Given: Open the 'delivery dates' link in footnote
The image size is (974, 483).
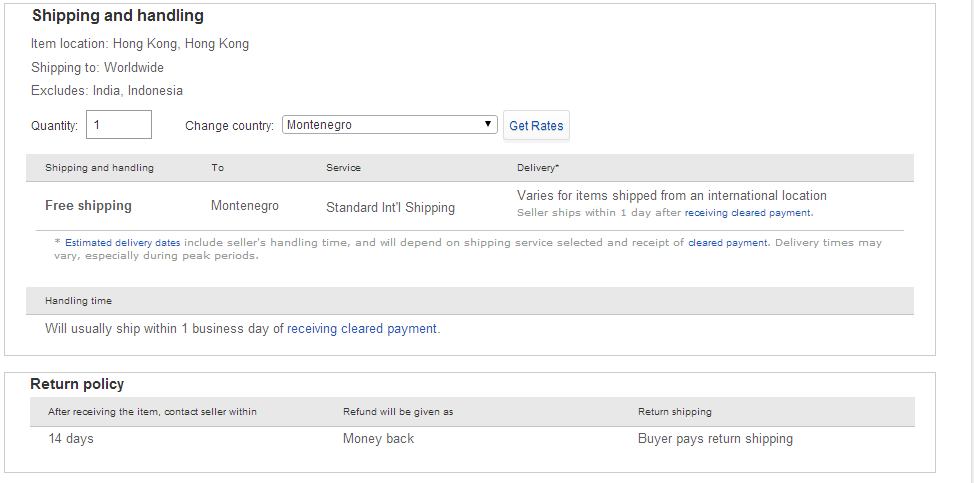Looking at the screenshot, I should 148,242.
